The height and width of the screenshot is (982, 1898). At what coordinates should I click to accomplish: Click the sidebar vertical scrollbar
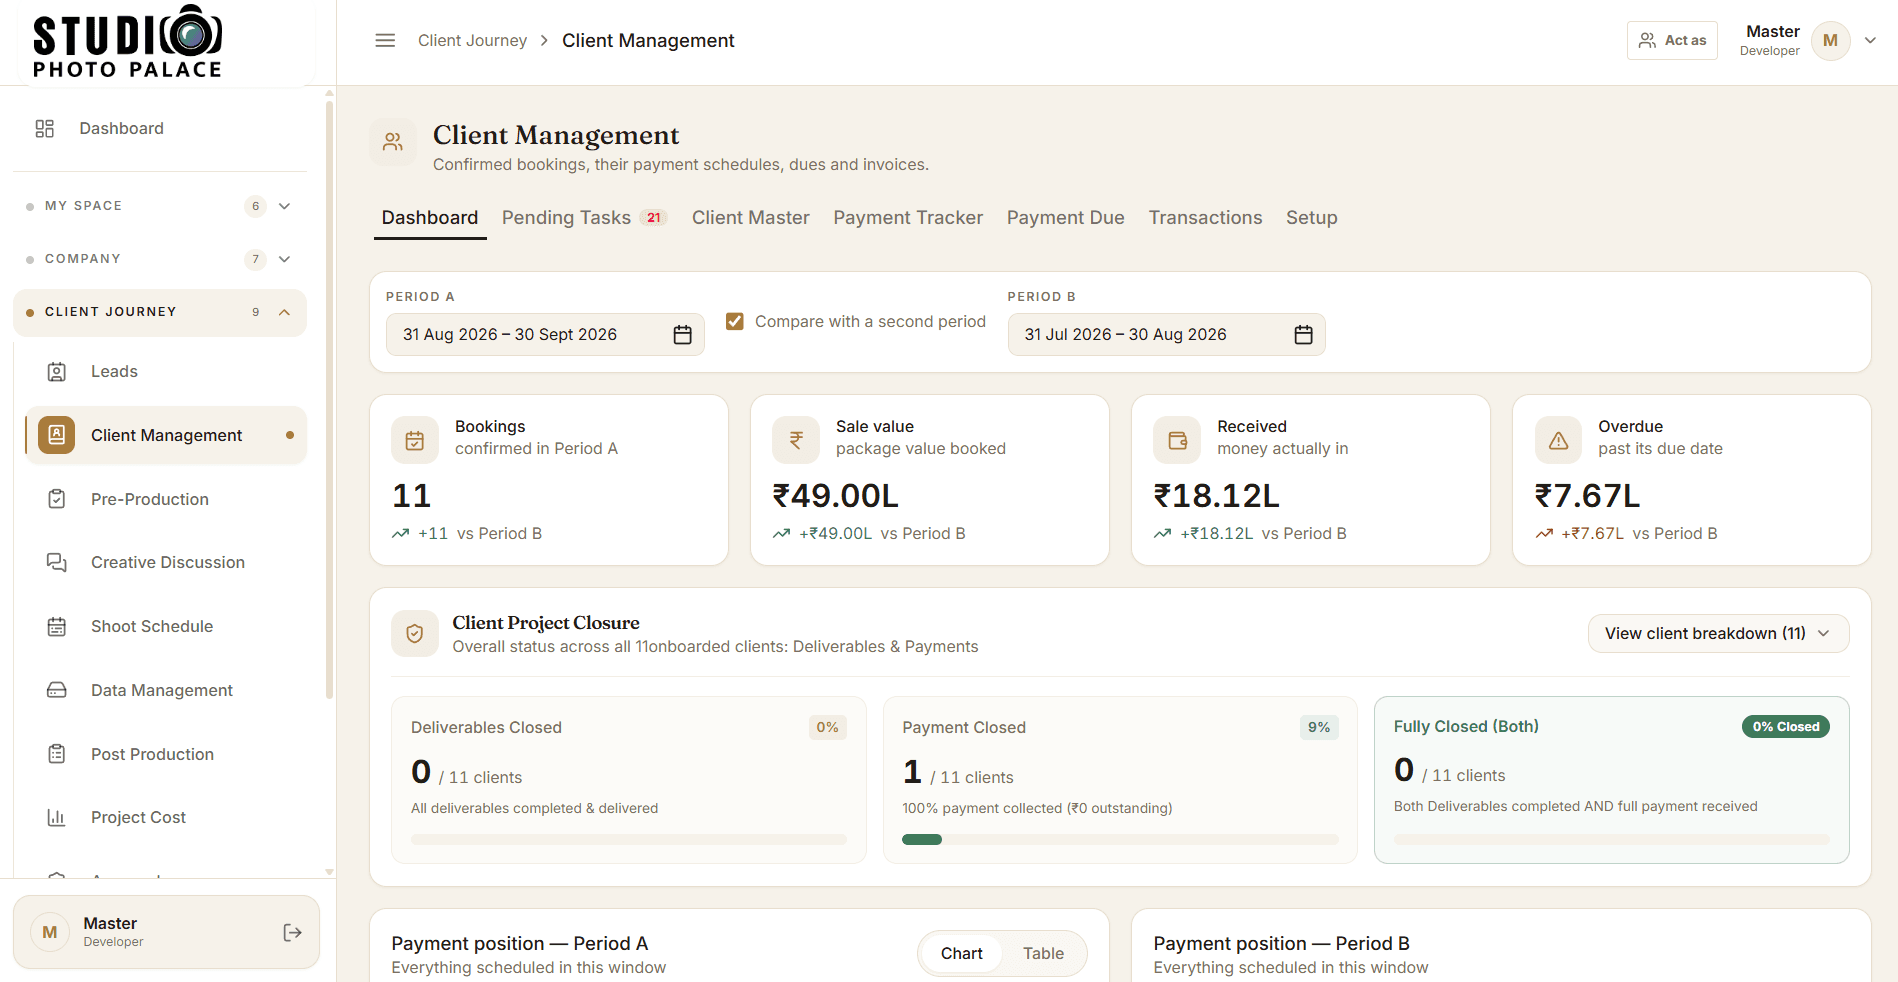[x=329, y=400]
